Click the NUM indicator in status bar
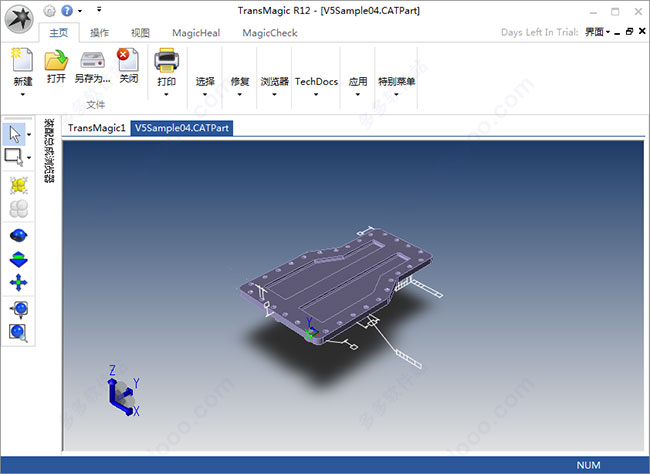The height and width of the screenshot is (474, 650). (x=588, y=465)
